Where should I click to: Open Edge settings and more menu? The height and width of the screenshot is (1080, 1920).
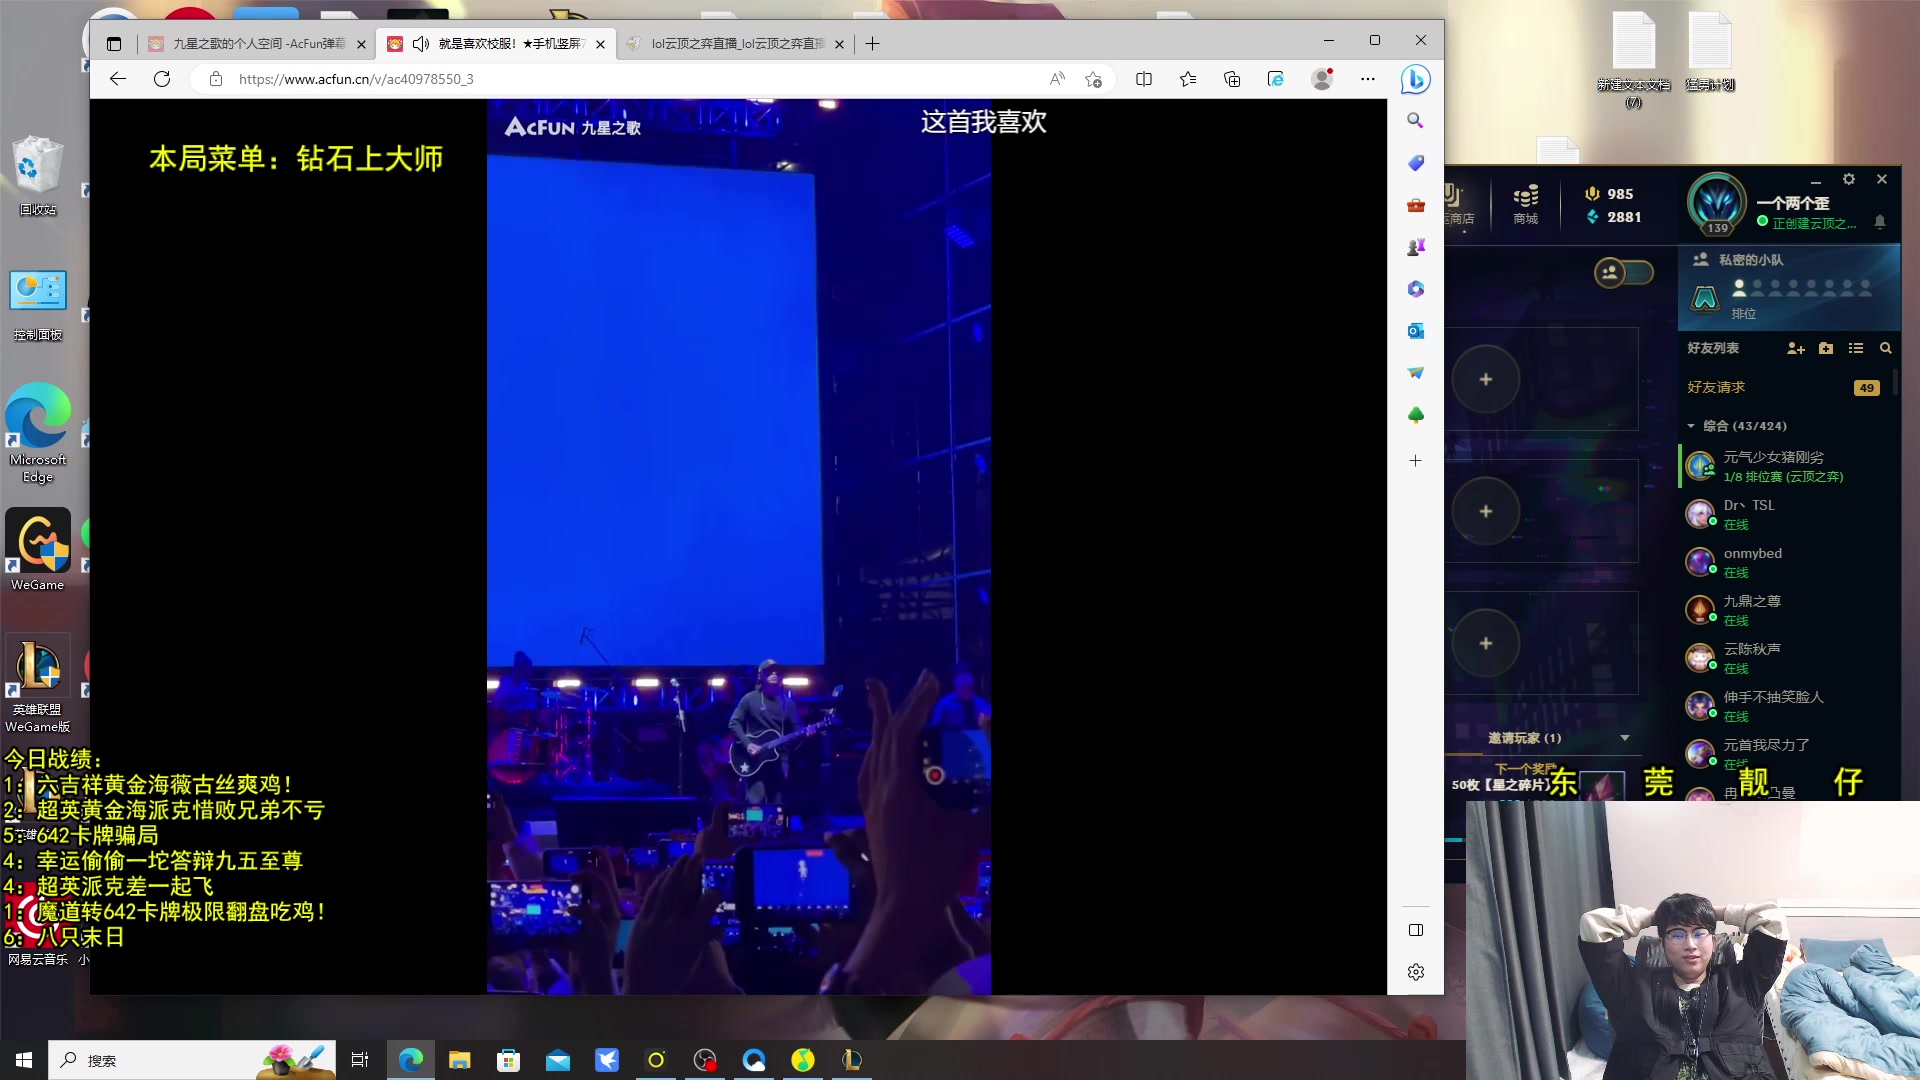click(1368, 79)
